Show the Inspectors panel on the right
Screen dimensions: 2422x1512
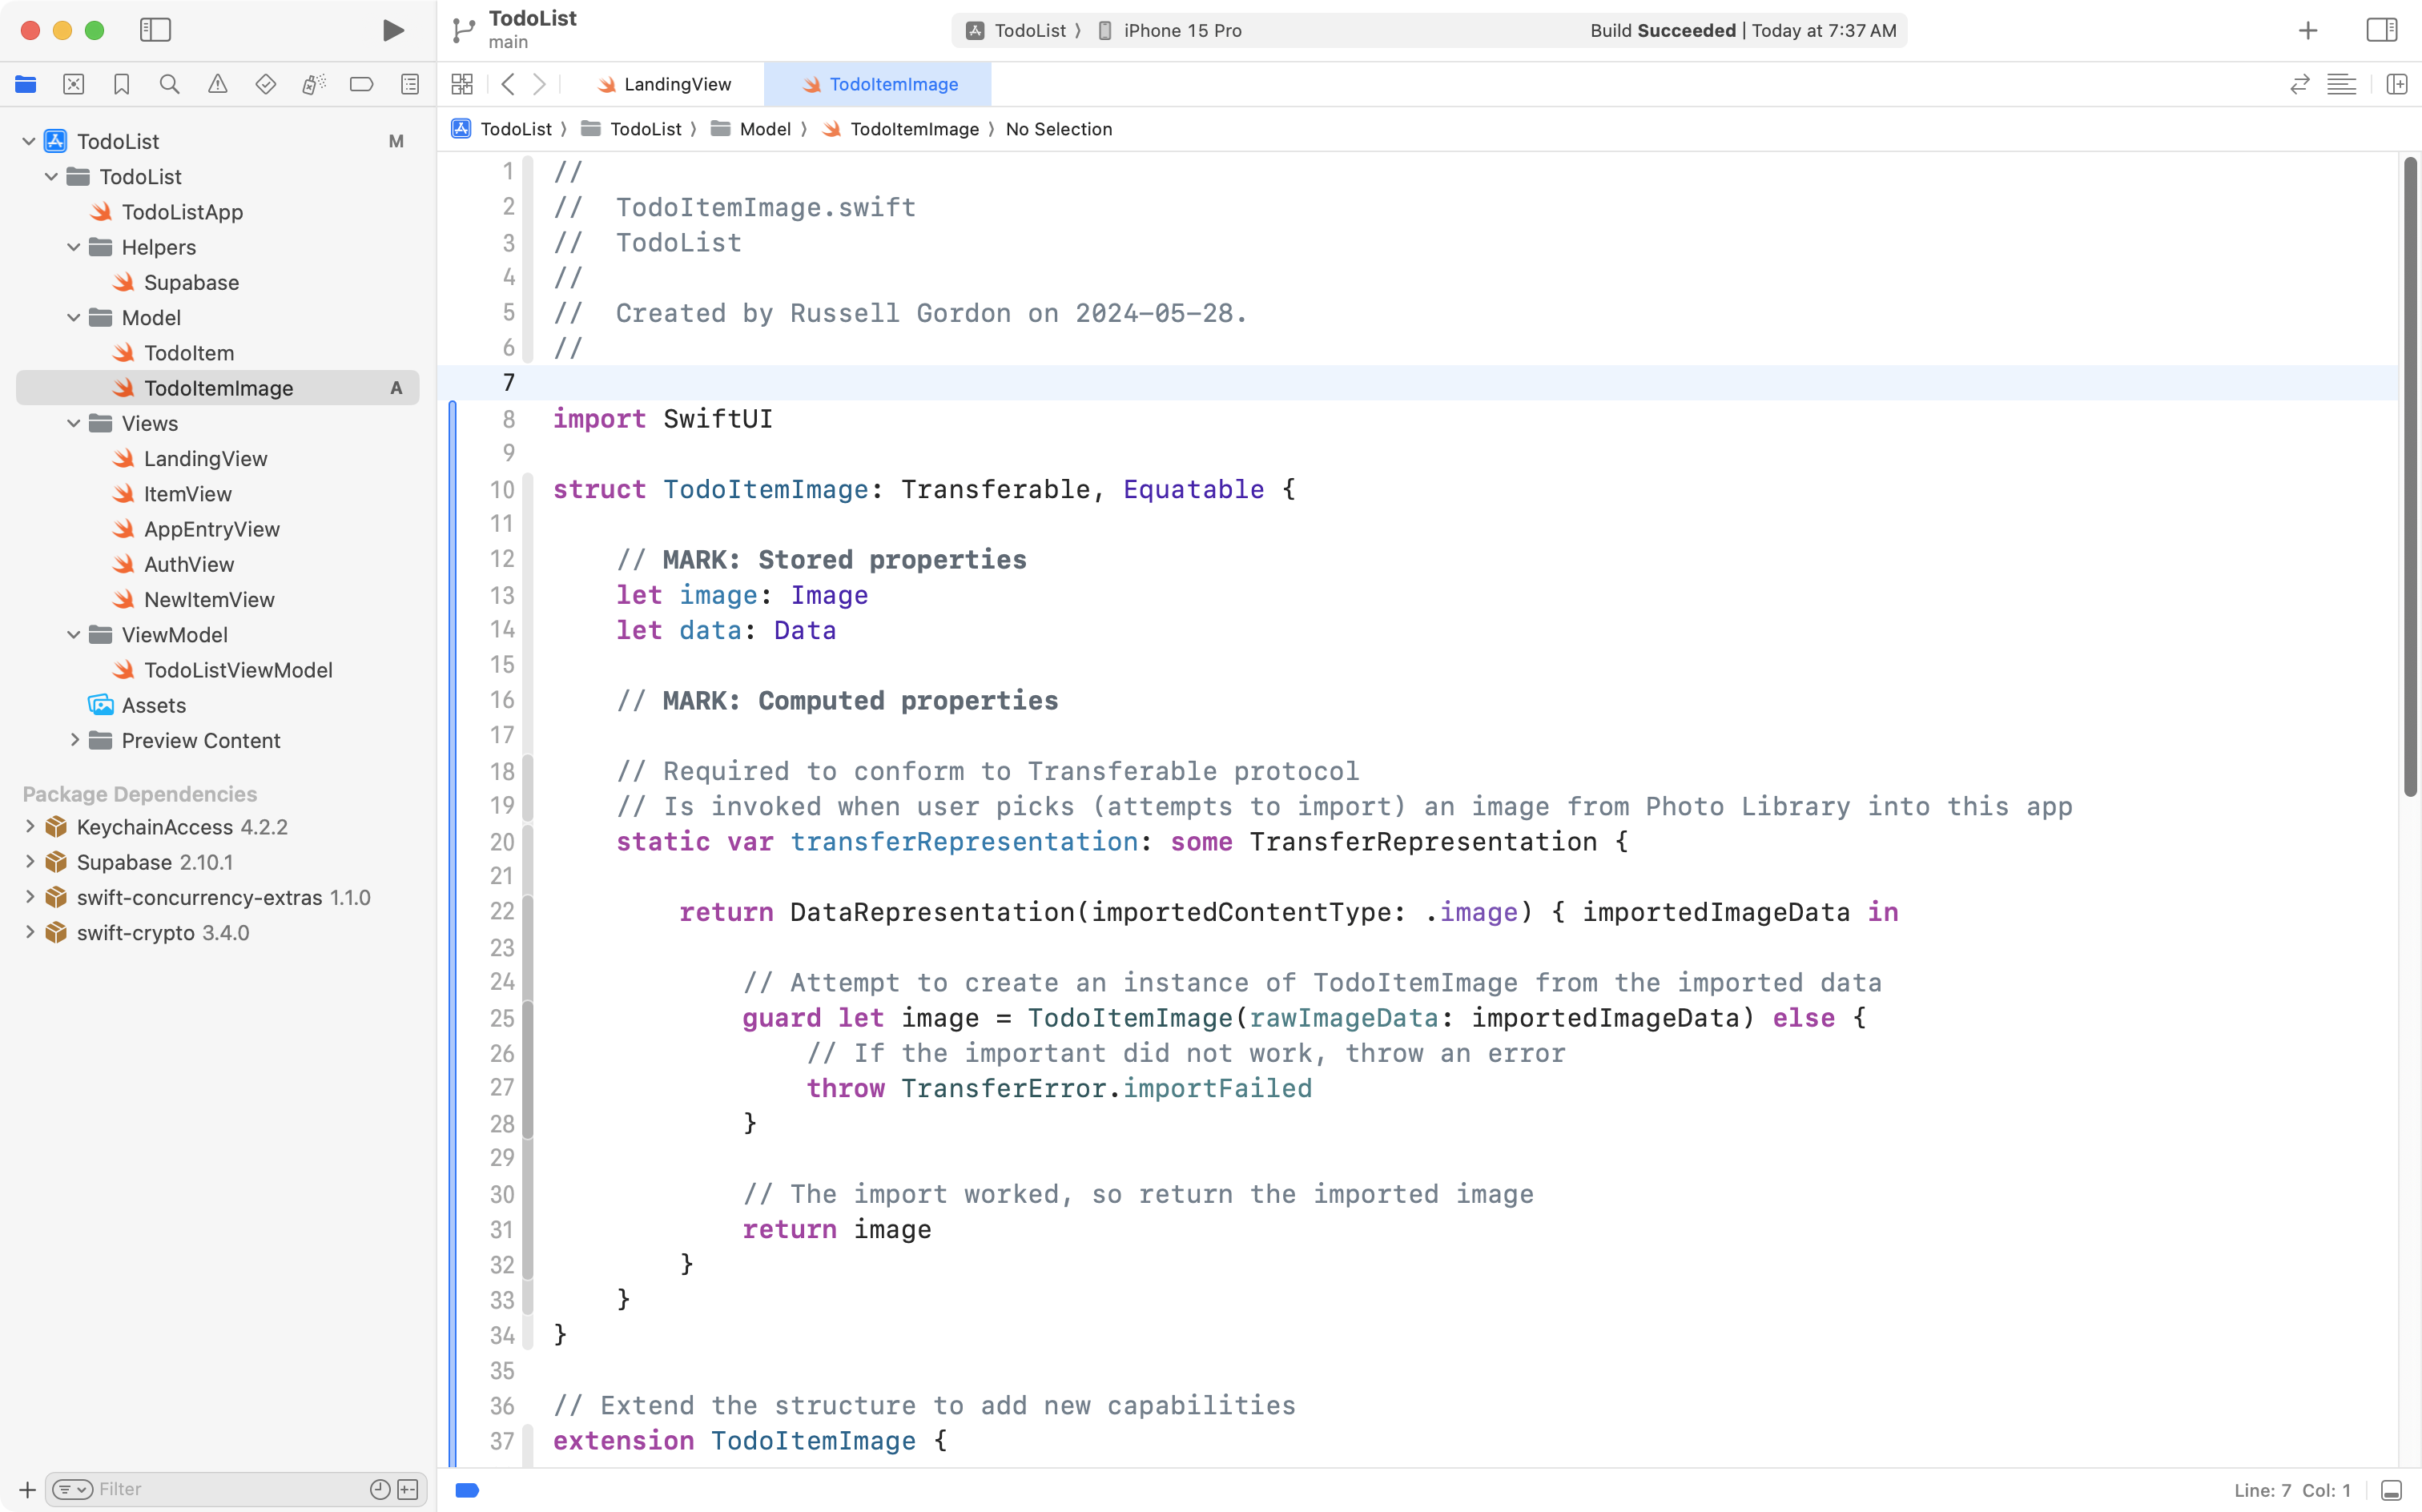(x=2381, y=30)
